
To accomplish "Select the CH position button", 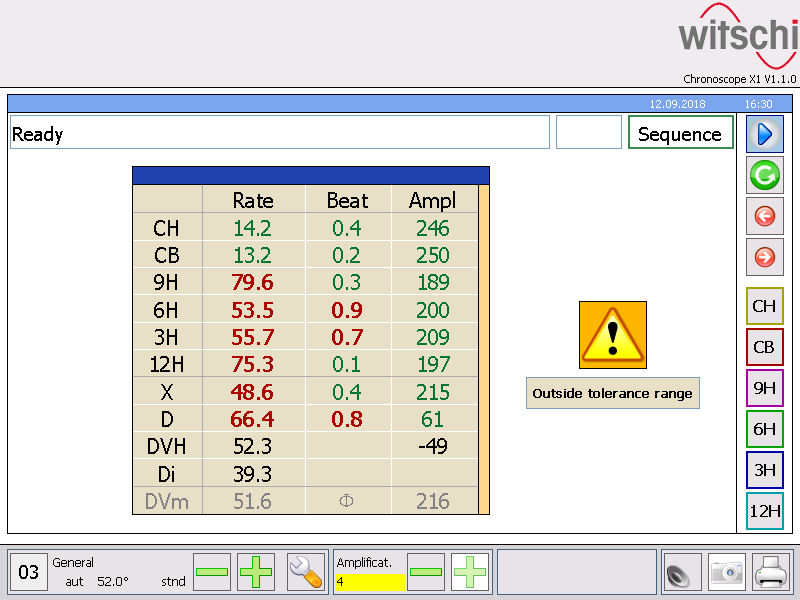I will click(x=765, y=306).
